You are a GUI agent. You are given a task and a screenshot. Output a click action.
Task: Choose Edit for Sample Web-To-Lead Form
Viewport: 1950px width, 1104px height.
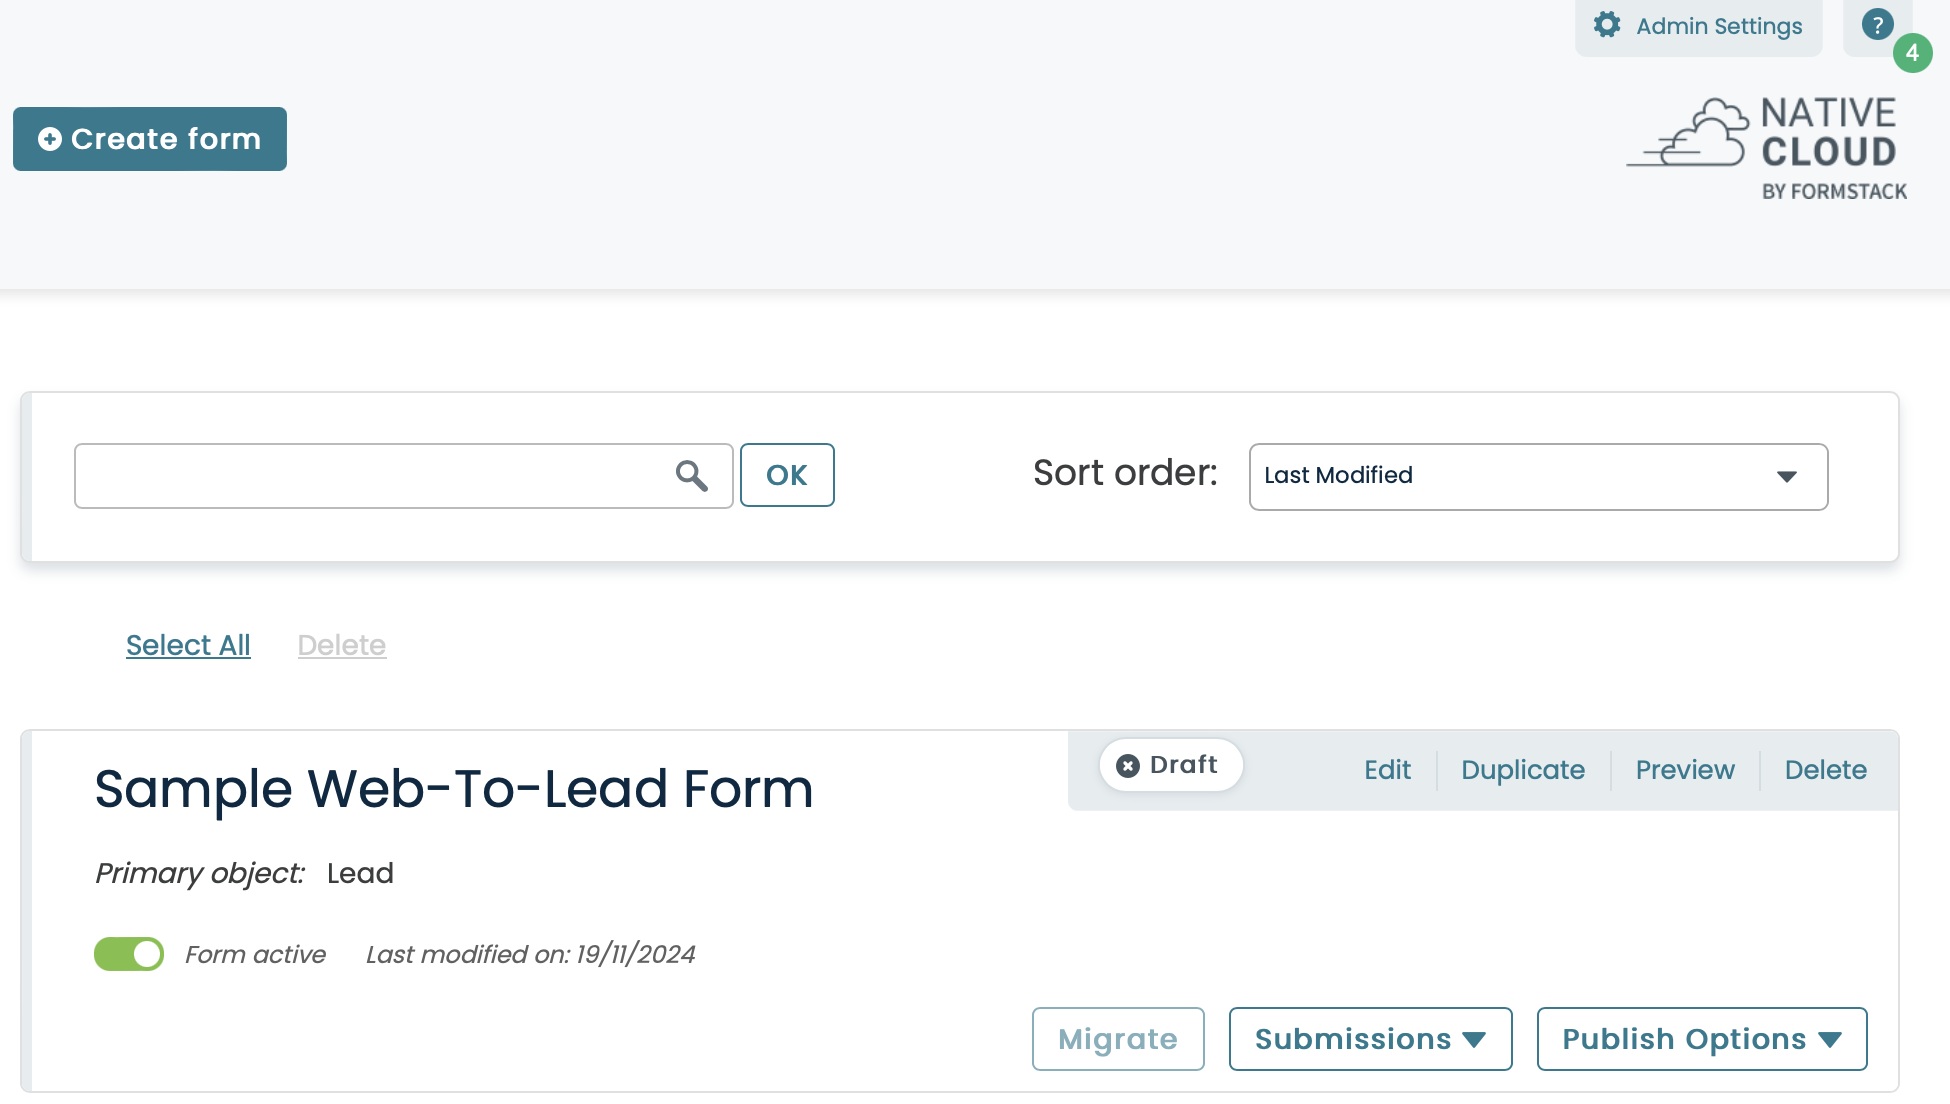point(1387,770)
